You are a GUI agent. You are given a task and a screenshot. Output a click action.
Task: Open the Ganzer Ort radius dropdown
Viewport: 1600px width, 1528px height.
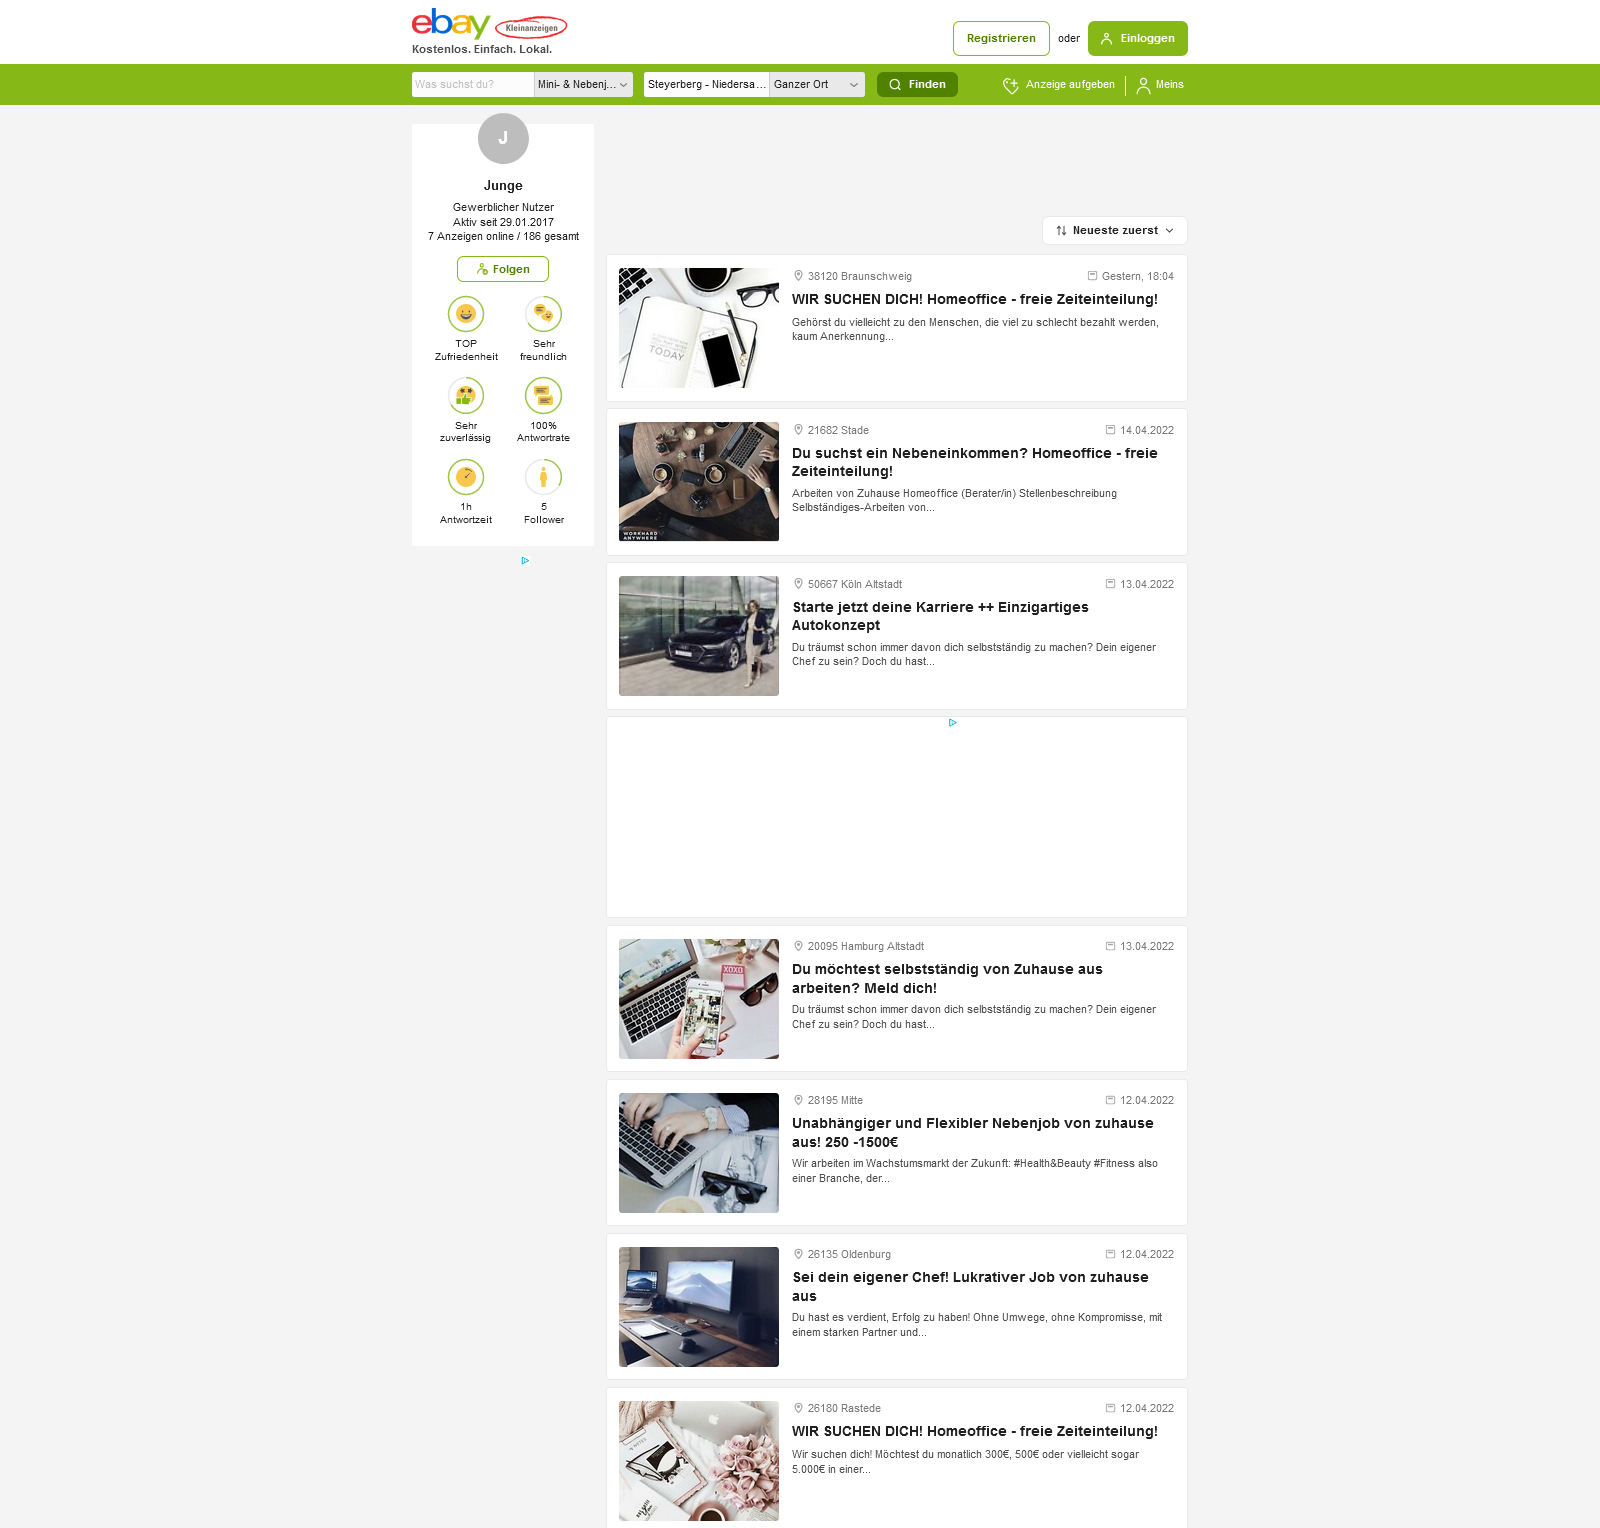point(817,85)
